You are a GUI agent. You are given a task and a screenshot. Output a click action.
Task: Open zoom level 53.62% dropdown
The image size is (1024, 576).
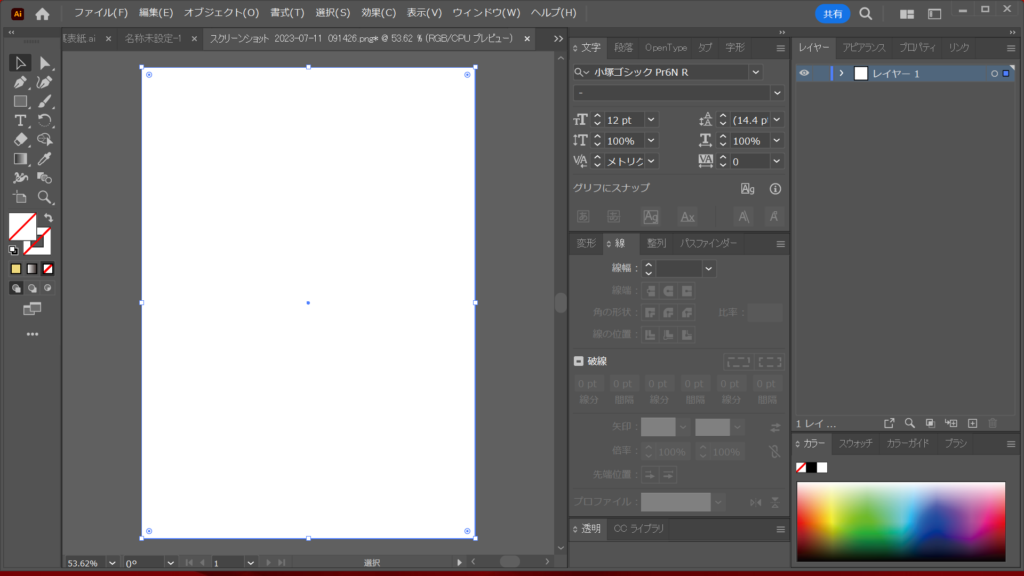pos(112,563)
